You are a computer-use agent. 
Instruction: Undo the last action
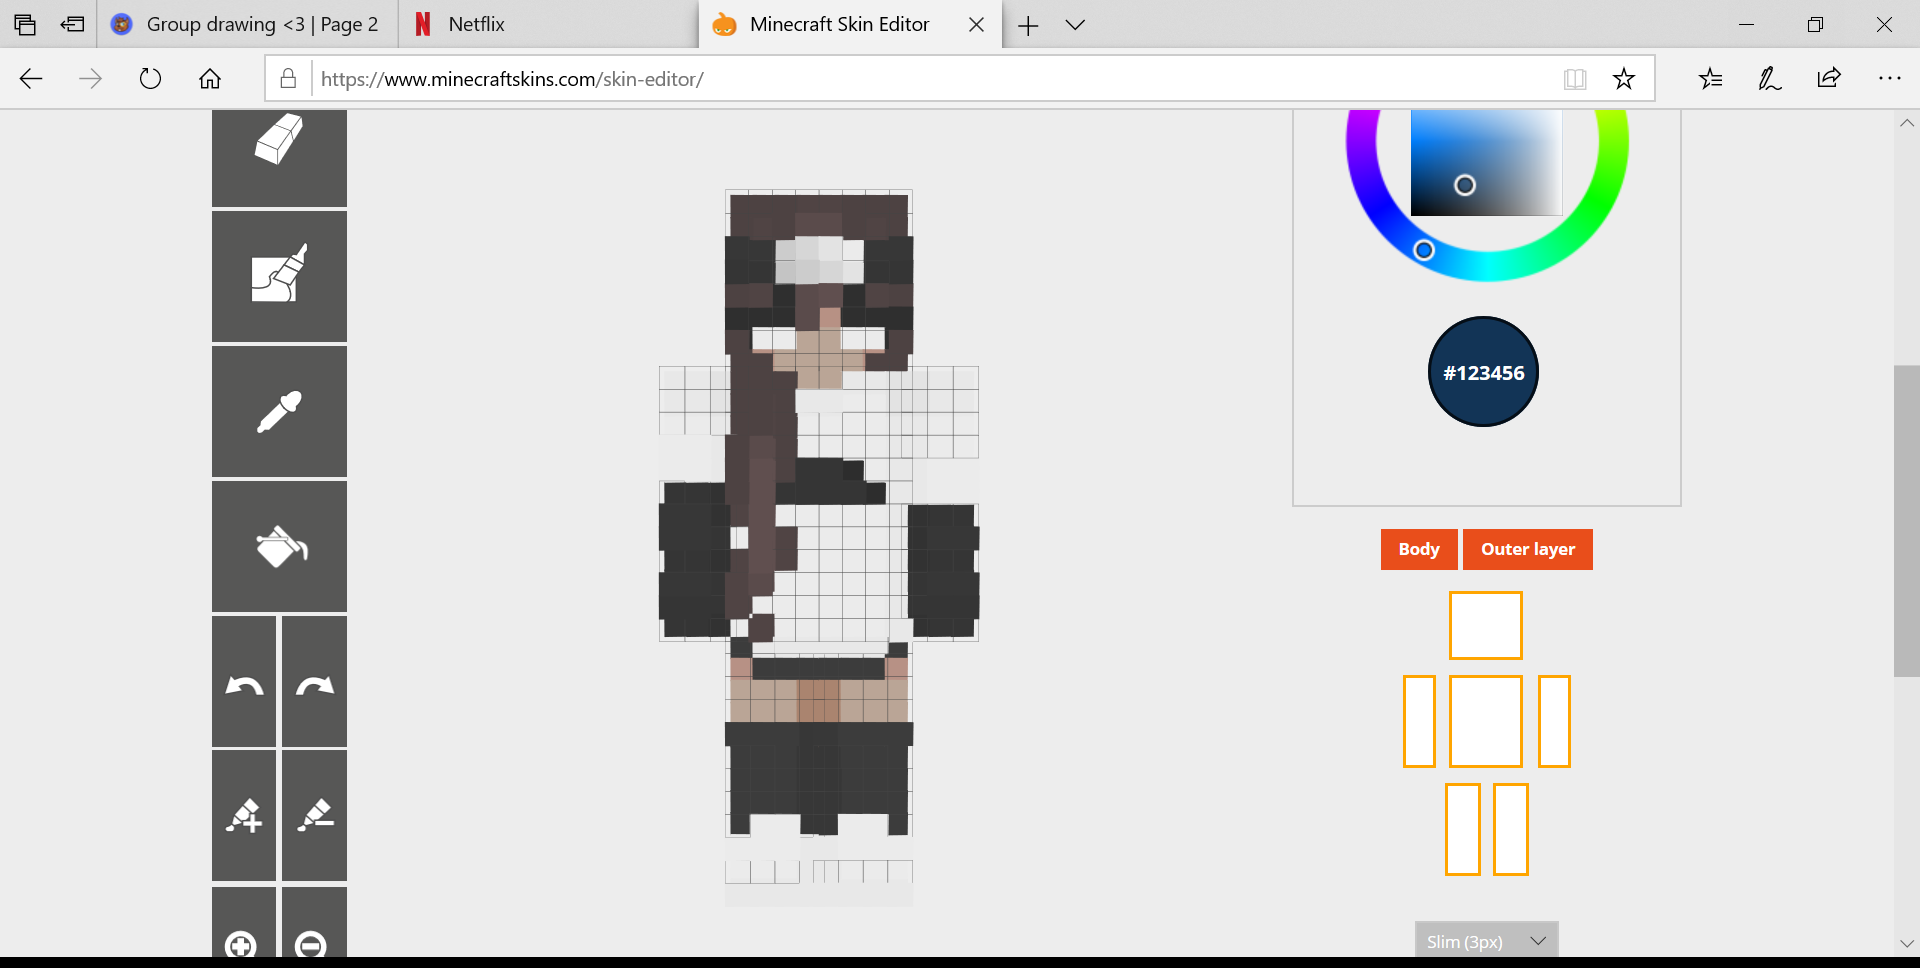[x=244, y=682]
